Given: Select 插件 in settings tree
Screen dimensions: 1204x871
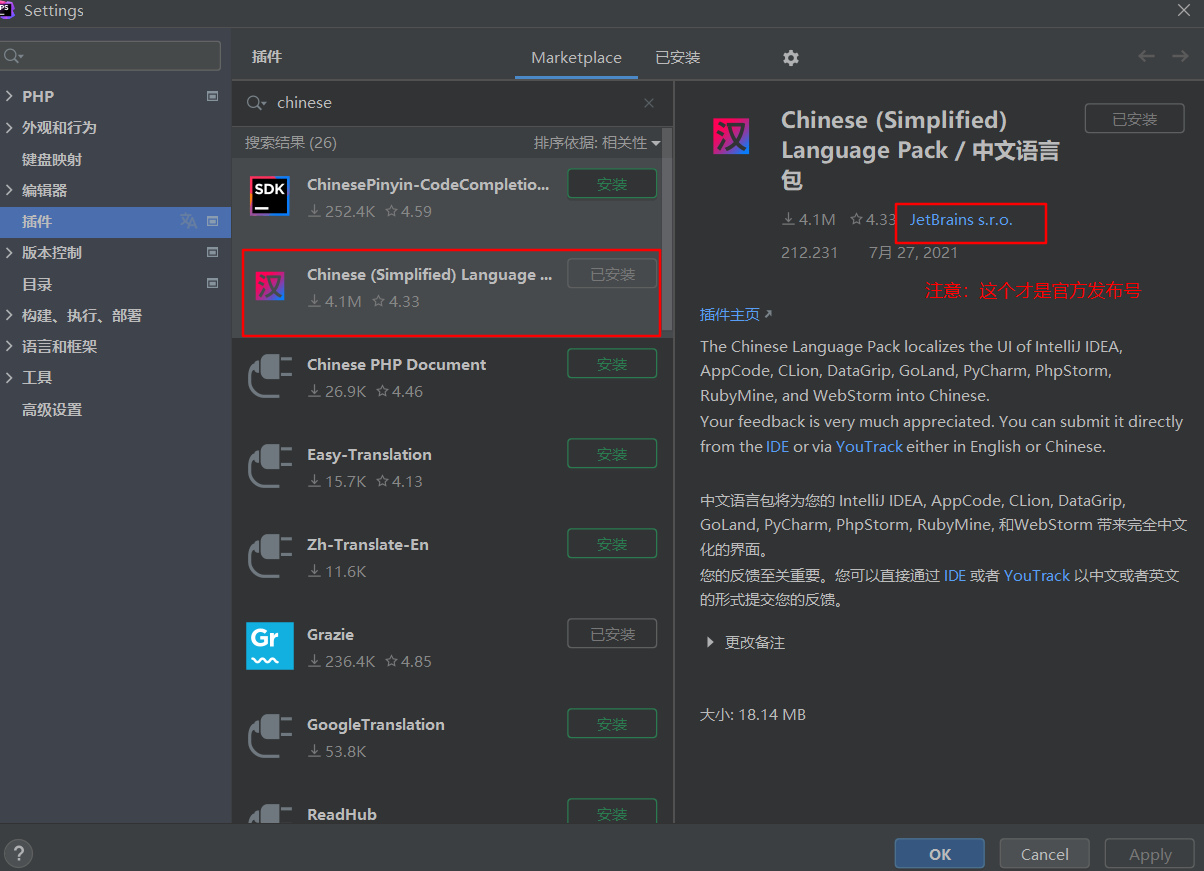Looking at the screenshot, I should coord(115,221).
